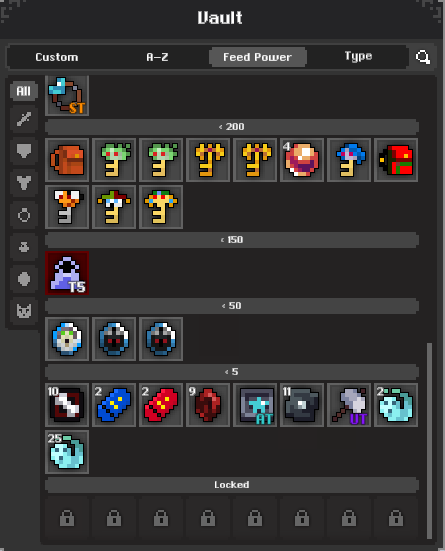
Task: Click the AT armor item
Action: click(x=255, y=405)
